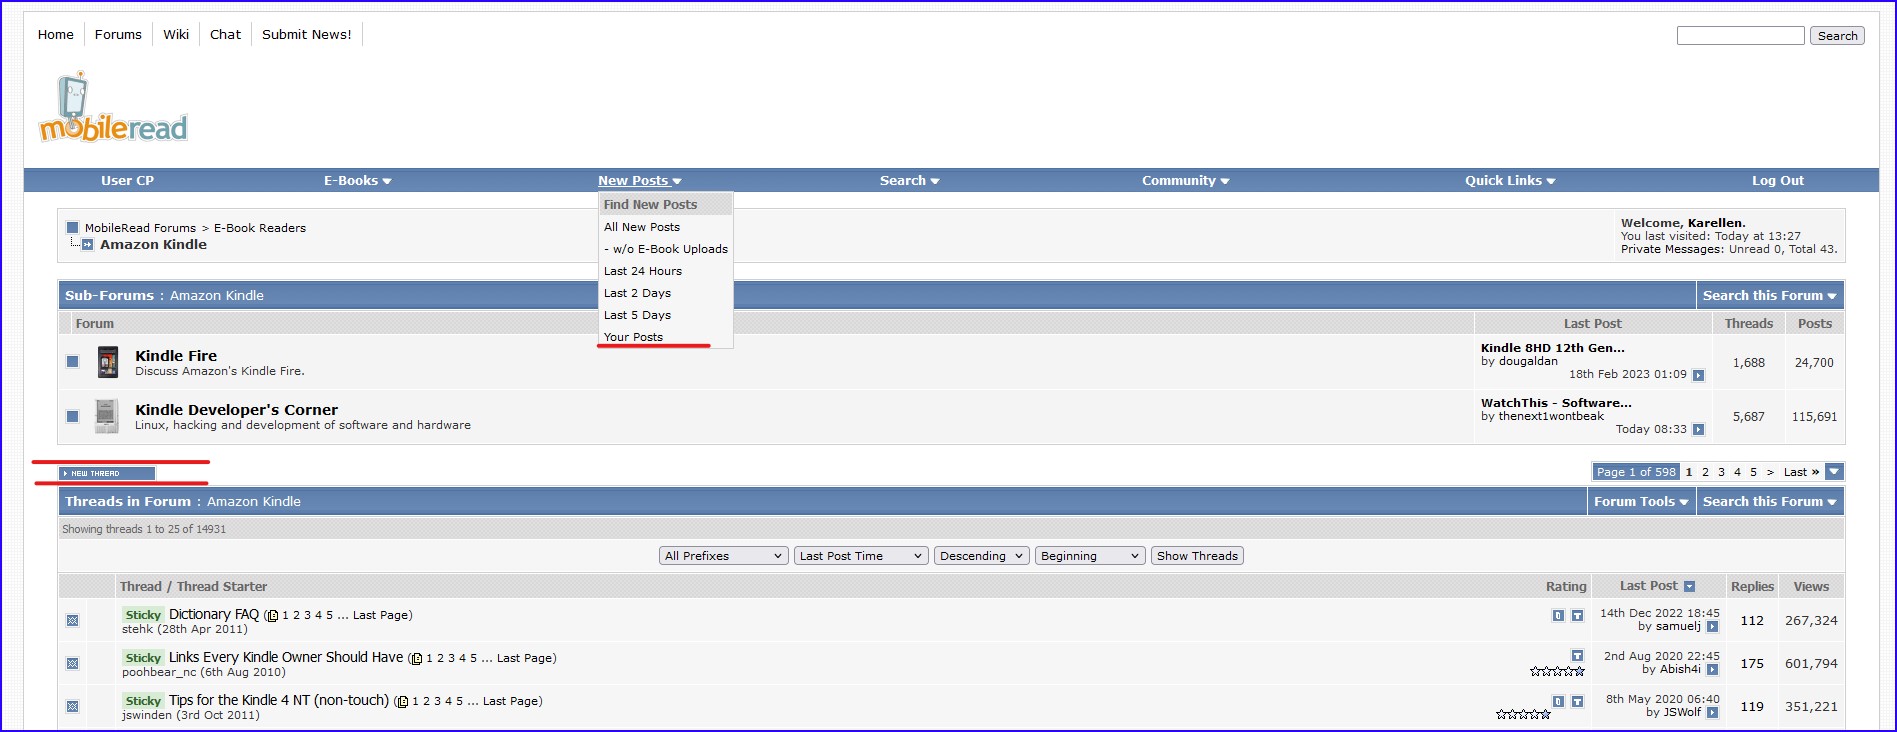This screenshot has height=732, width=1897.
Task: Click the multi-page icon after Tips for the Kindle 4 NT
Action: pos(402,702)
